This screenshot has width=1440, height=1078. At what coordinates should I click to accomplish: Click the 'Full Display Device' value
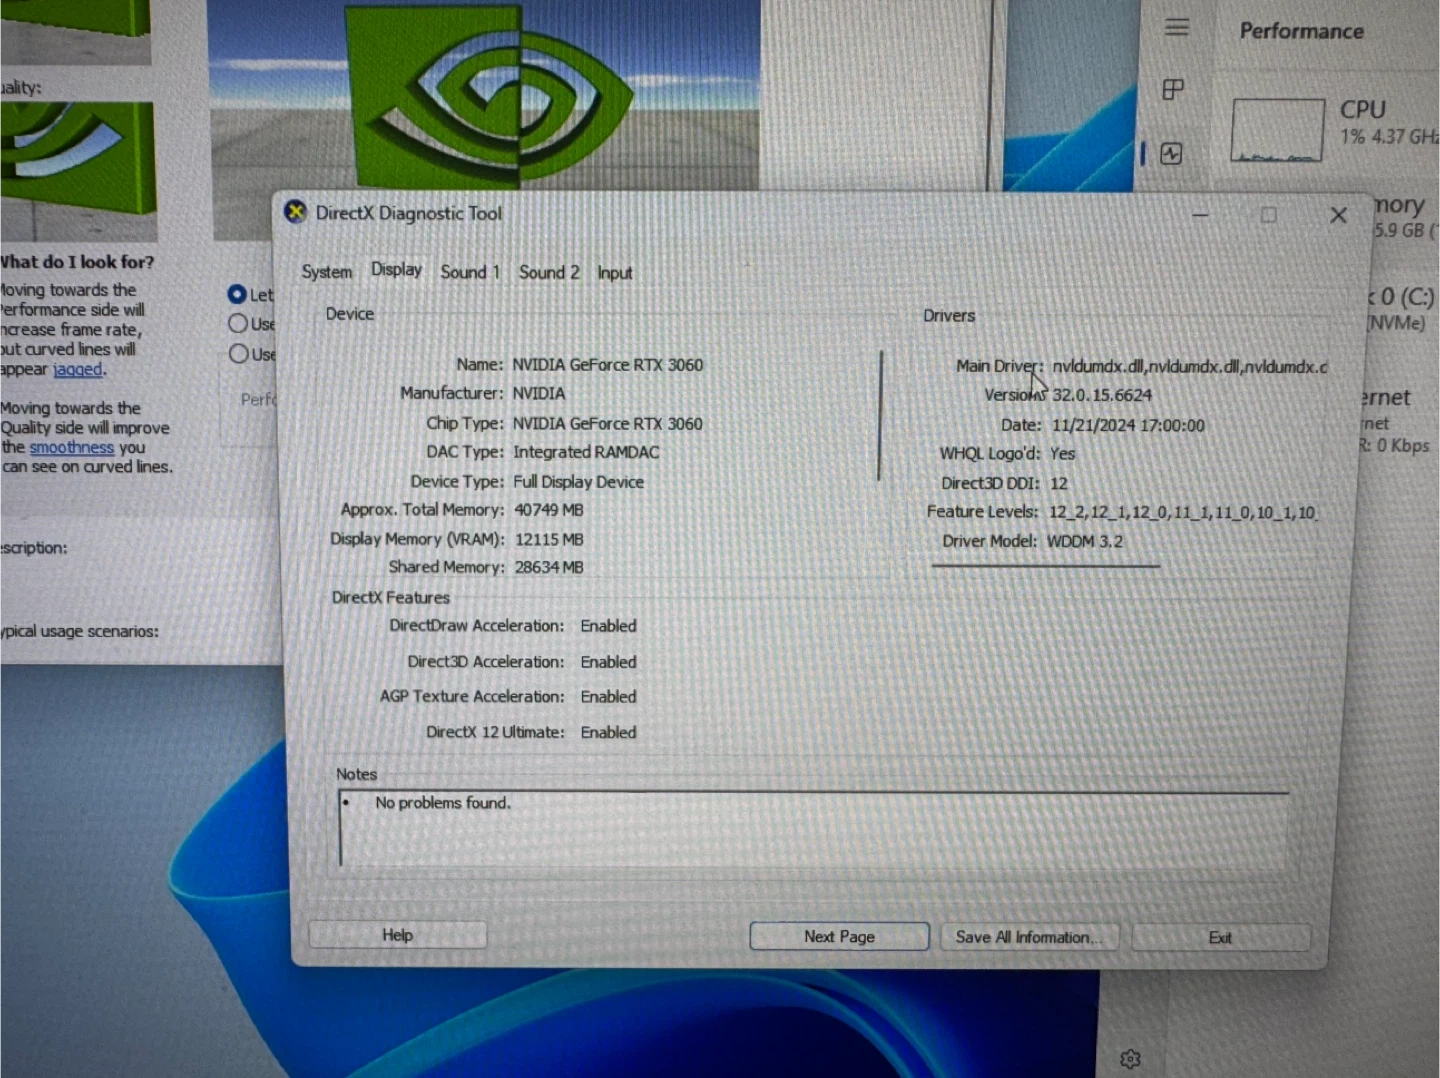click(x=578, y=482)
